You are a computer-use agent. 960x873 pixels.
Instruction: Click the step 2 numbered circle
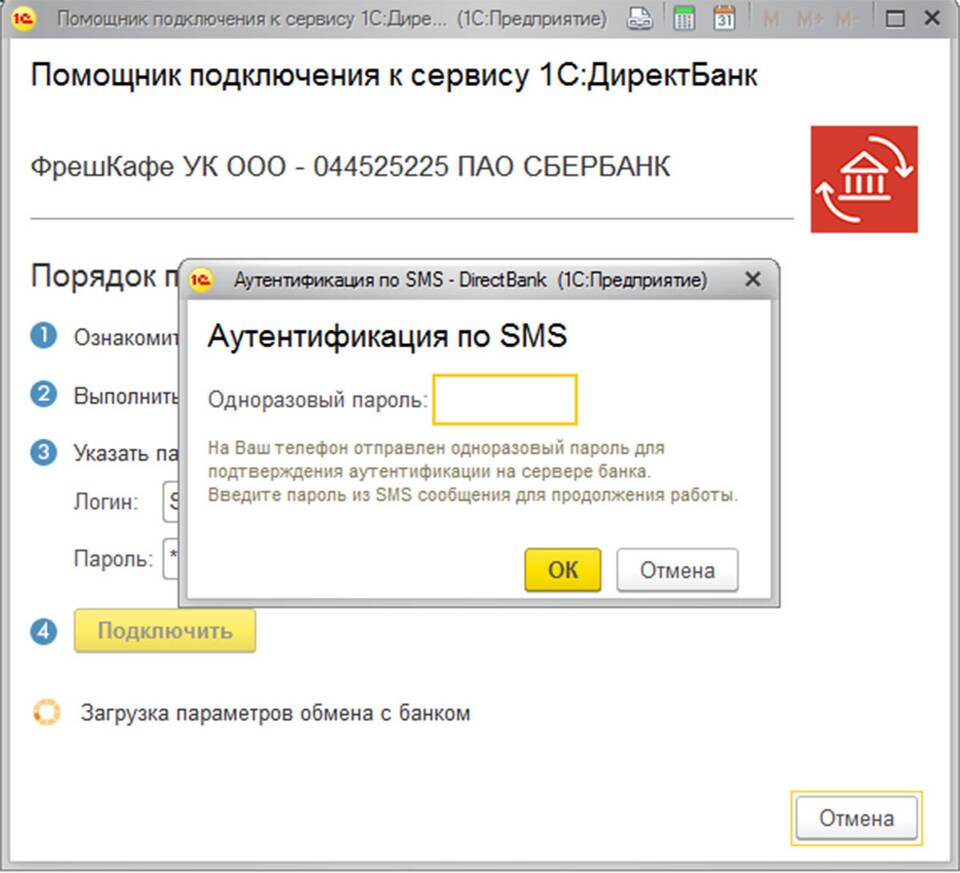point(43,394)
